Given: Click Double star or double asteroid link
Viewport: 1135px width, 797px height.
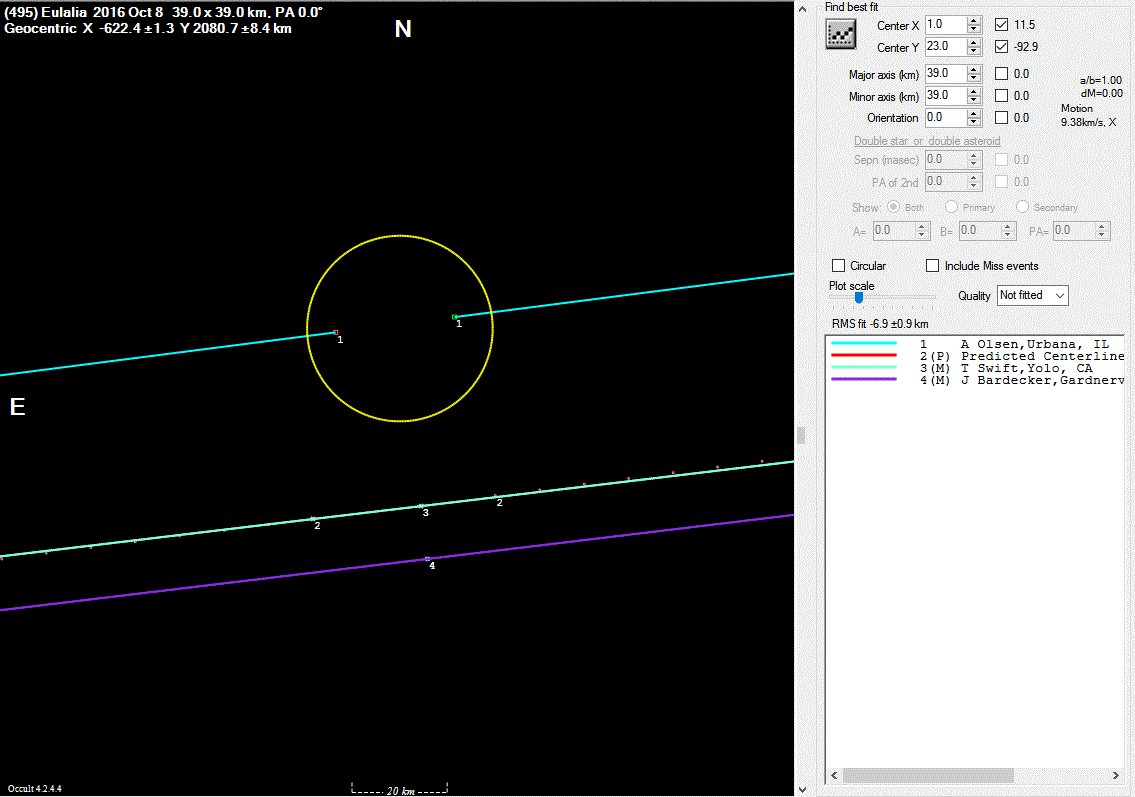Looking at the screenshot, I should [927, 141].
